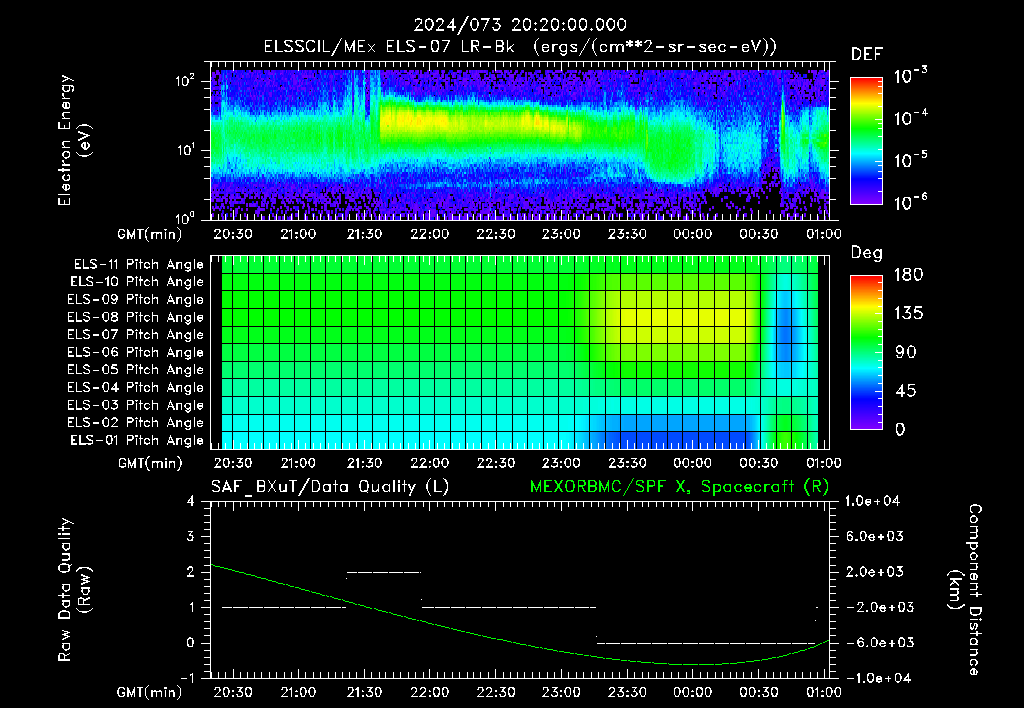Click 00:30 tick label under bottom panel
The width and height of the screenshot is (1024, 708).
(758, 692)
